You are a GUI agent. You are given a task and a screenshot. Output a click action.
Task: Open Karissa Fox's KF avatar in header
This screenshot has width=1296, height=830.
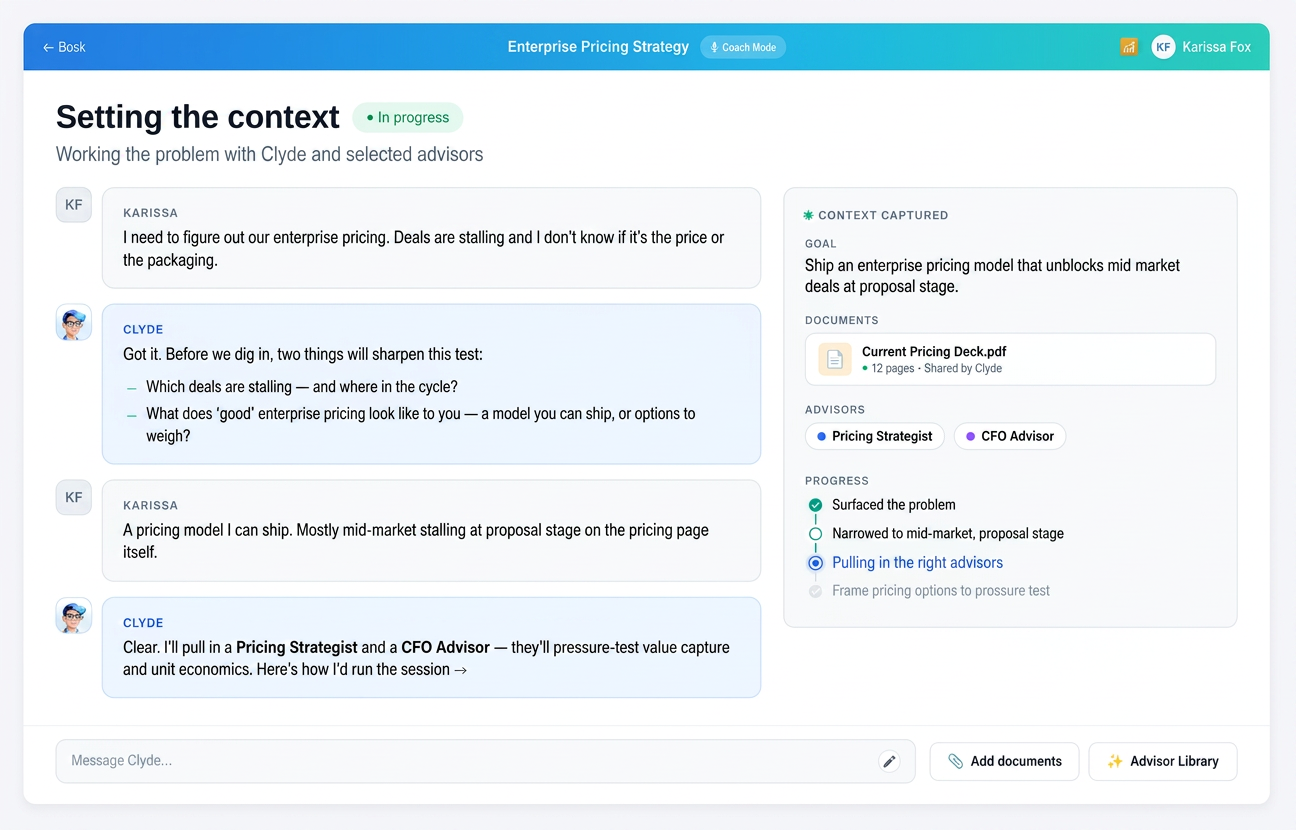(1163, 47)
